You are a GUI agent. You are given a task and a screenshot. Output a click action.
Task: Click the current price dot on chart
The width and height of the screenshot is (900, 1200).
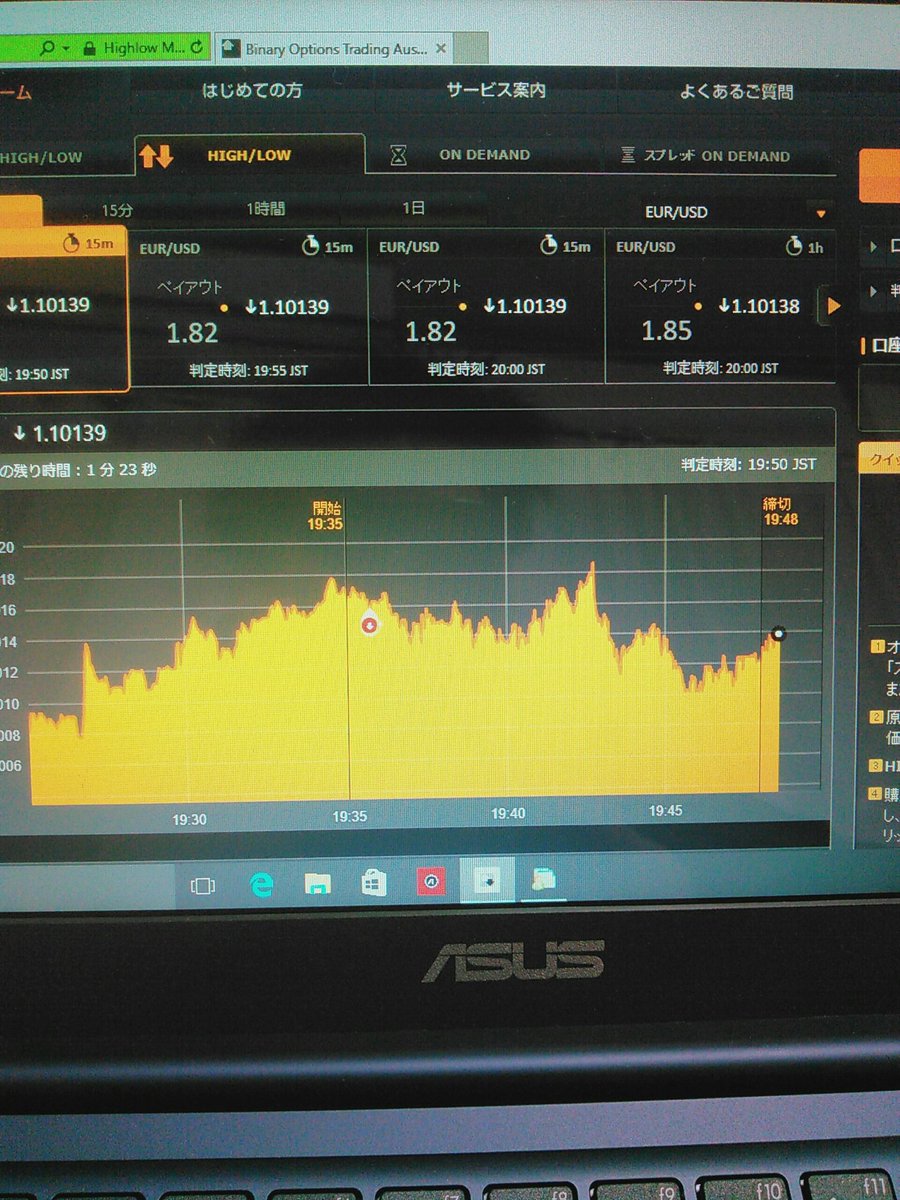778,633
